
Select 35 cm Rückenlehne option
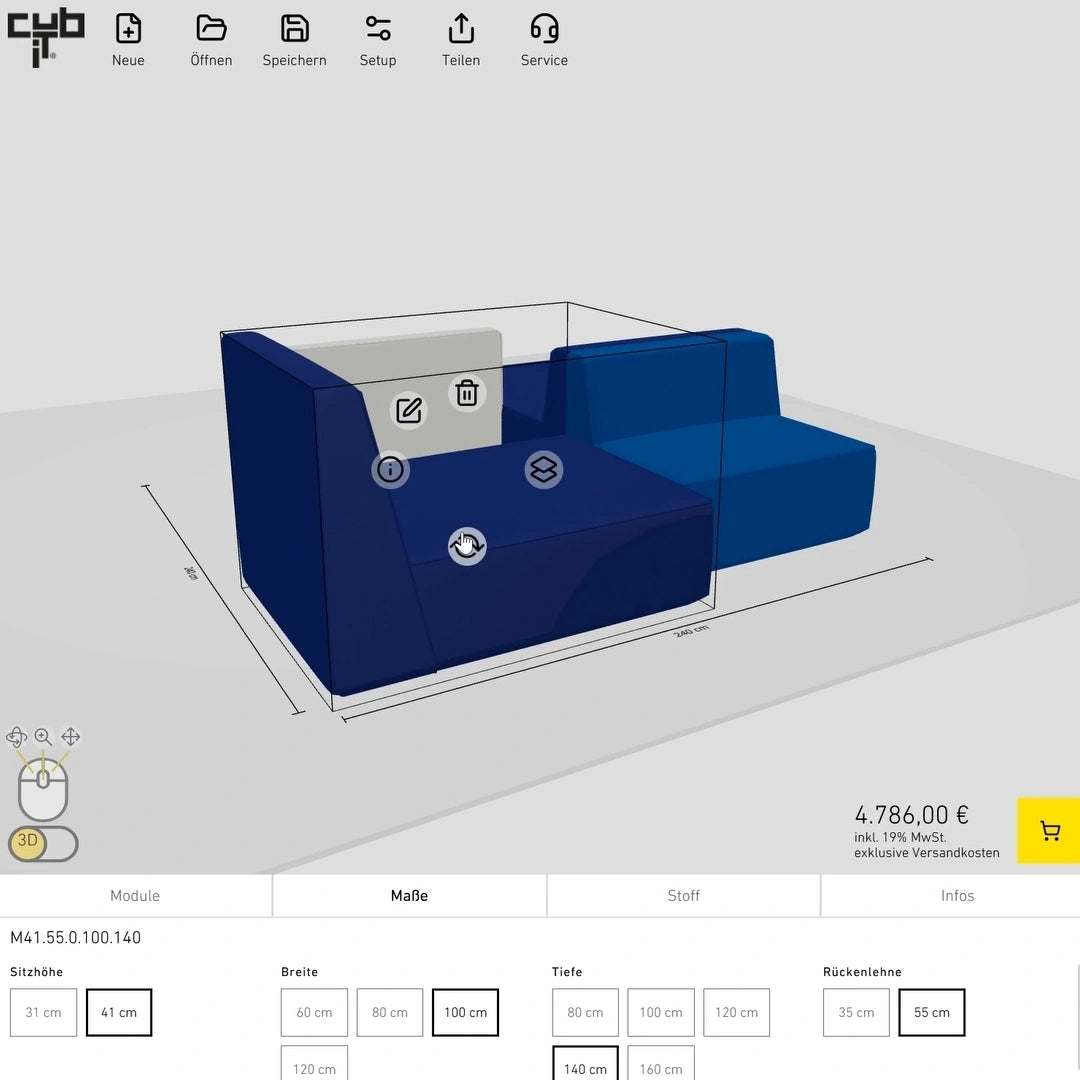point(856,1012)
